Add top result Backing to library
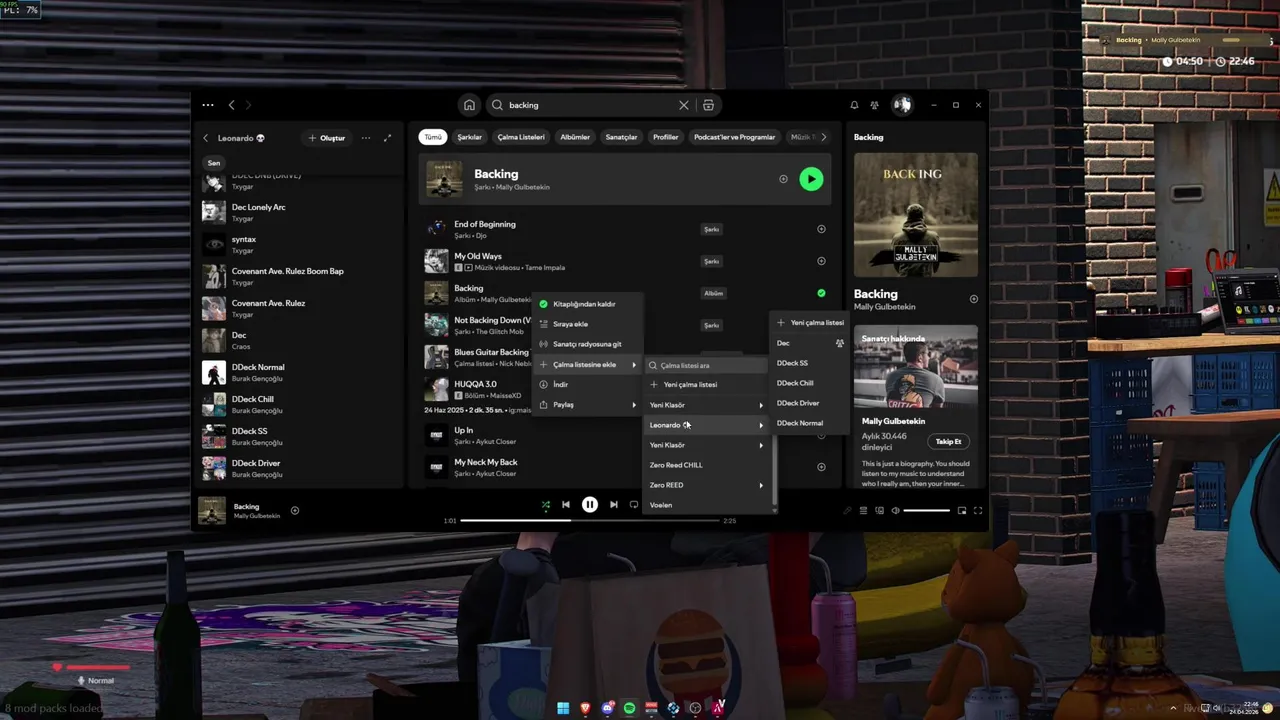1280x720 pixels. pos(783,179)
